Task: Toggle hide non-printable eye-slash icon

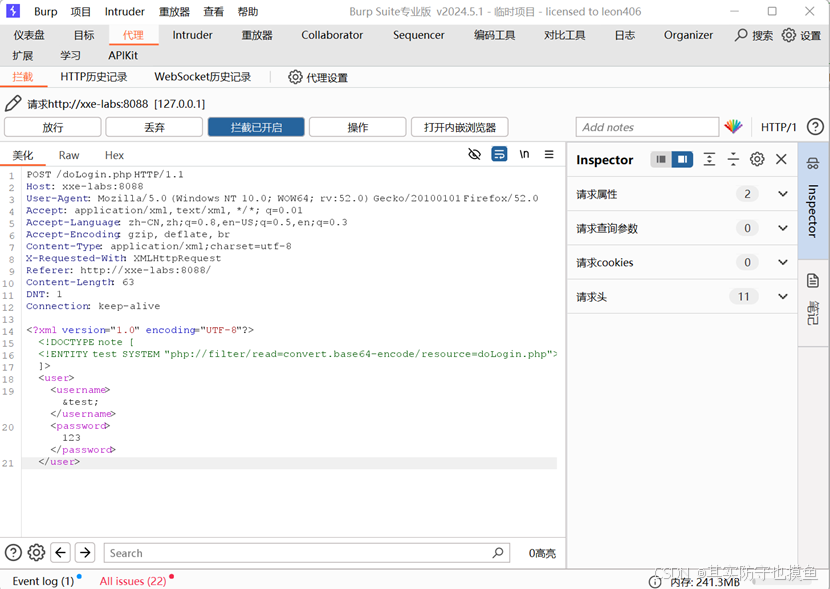Action: (475, 154)
